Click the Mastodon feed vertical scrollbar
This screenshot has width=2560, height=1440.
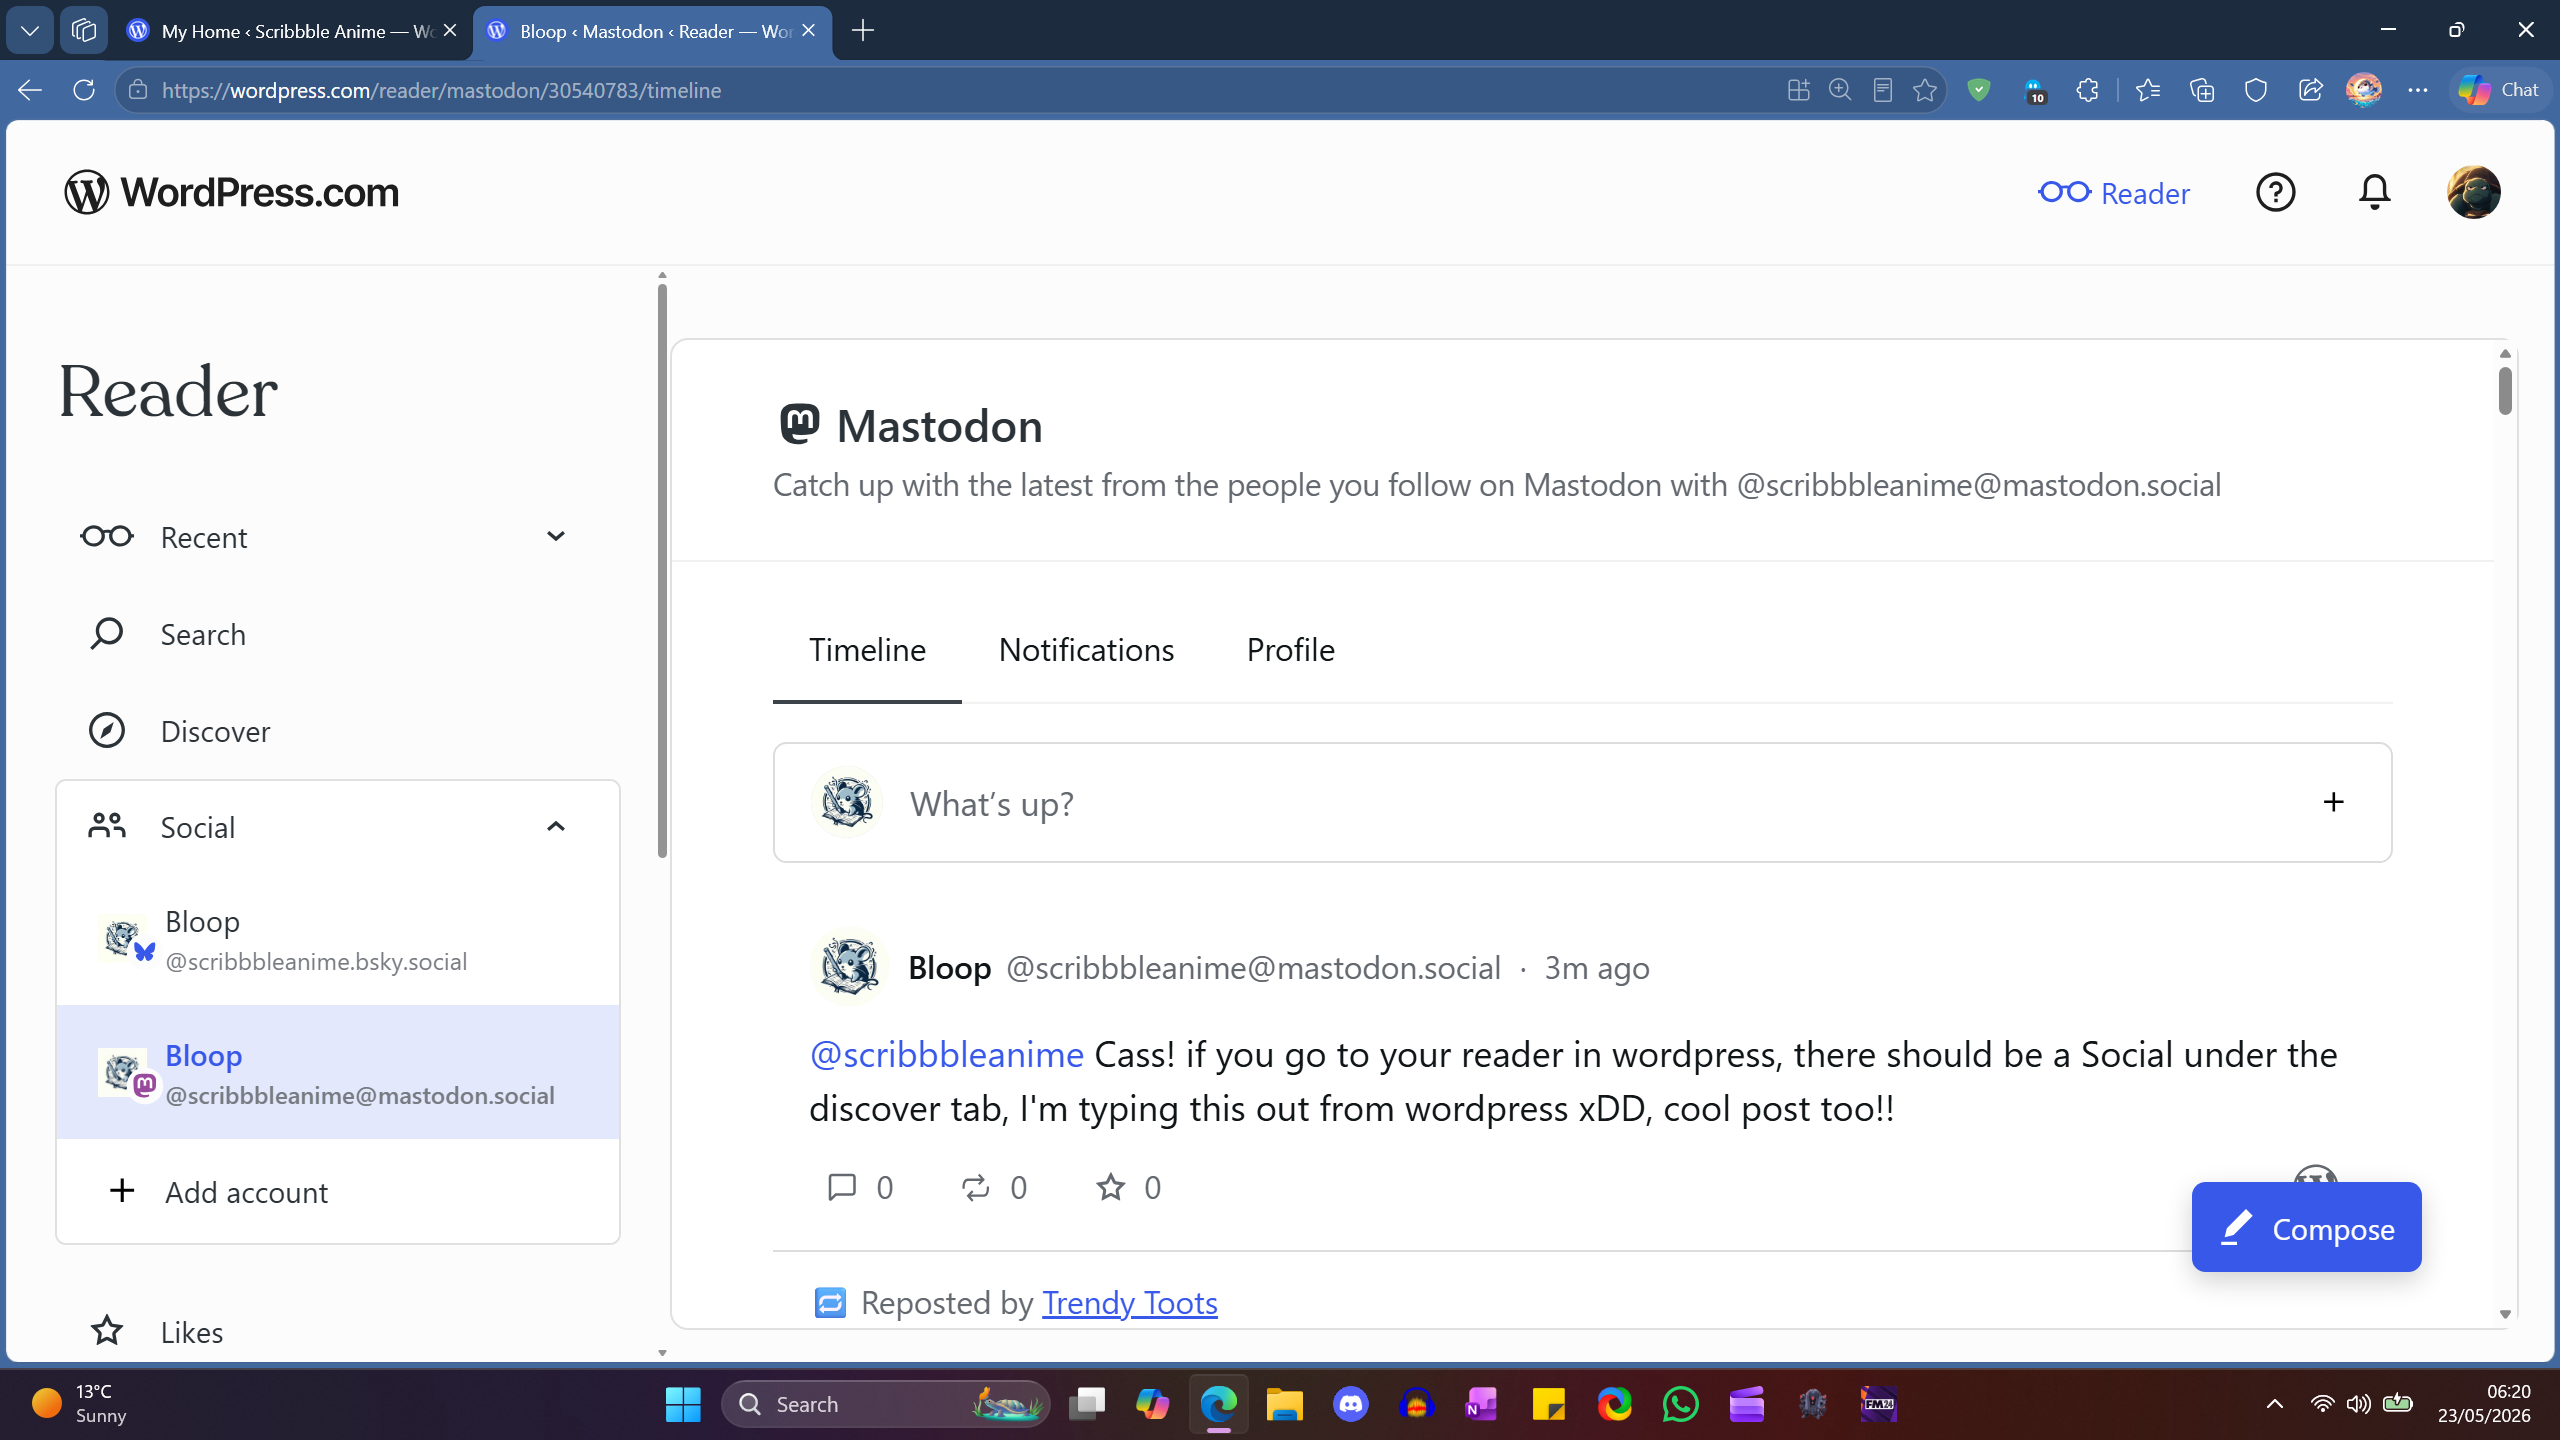click(x=2505, y=390)
